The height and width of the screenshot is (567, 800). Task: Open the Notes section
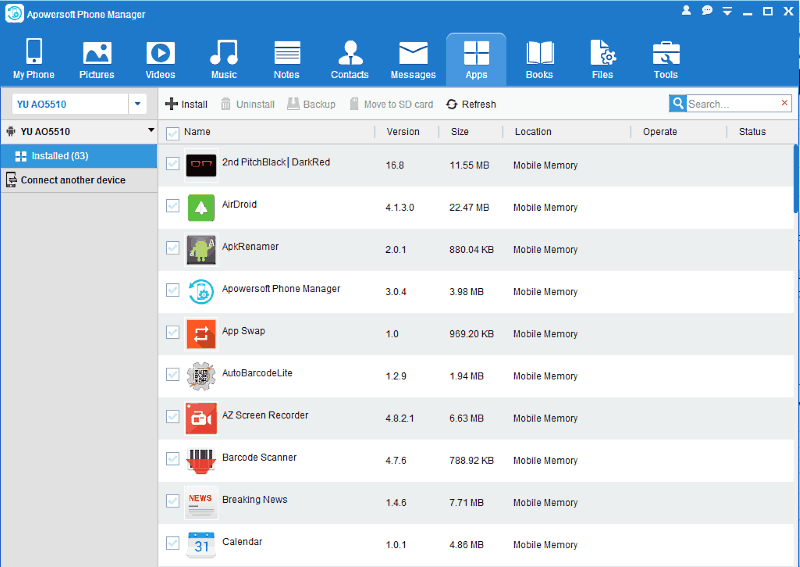click(287, 59)
